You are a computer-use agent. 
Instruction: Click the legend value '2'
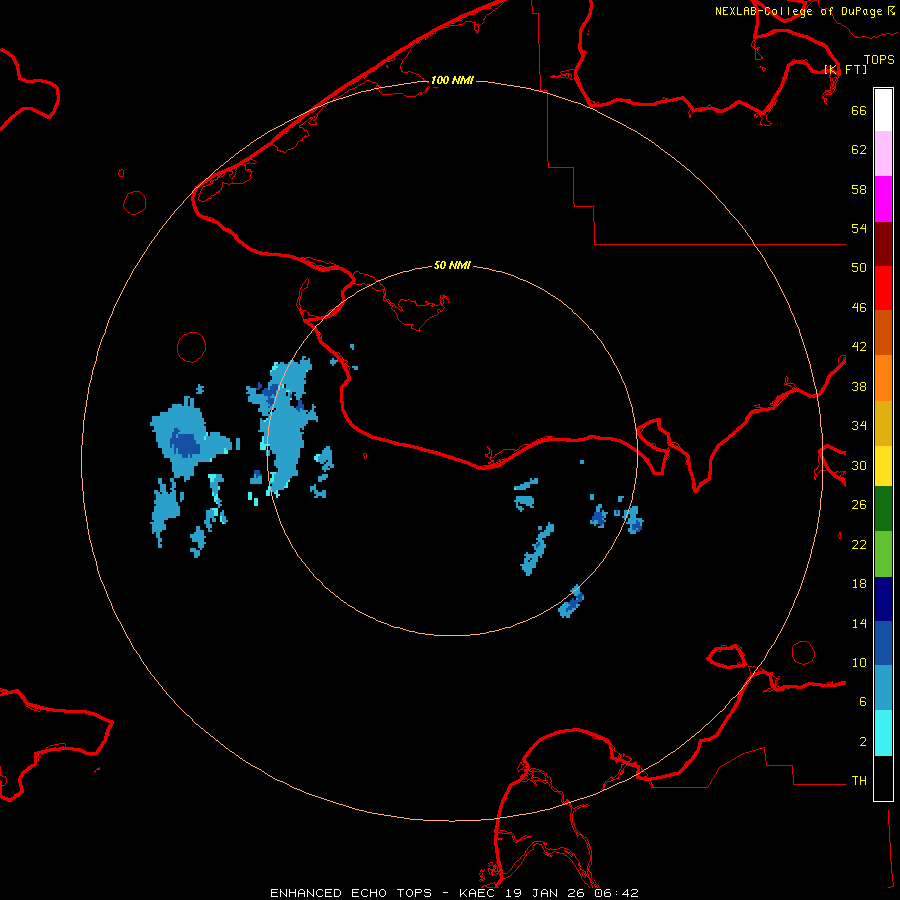(863, 742)
